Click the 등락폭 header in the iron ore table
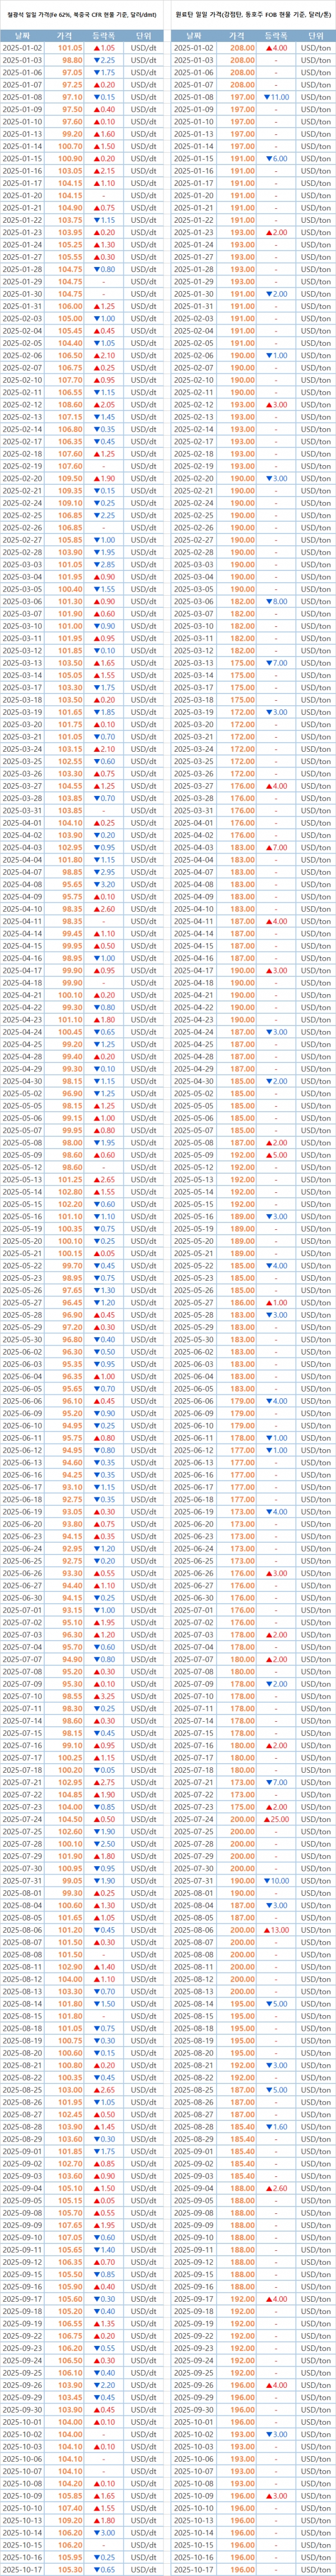 click(105, 34)
